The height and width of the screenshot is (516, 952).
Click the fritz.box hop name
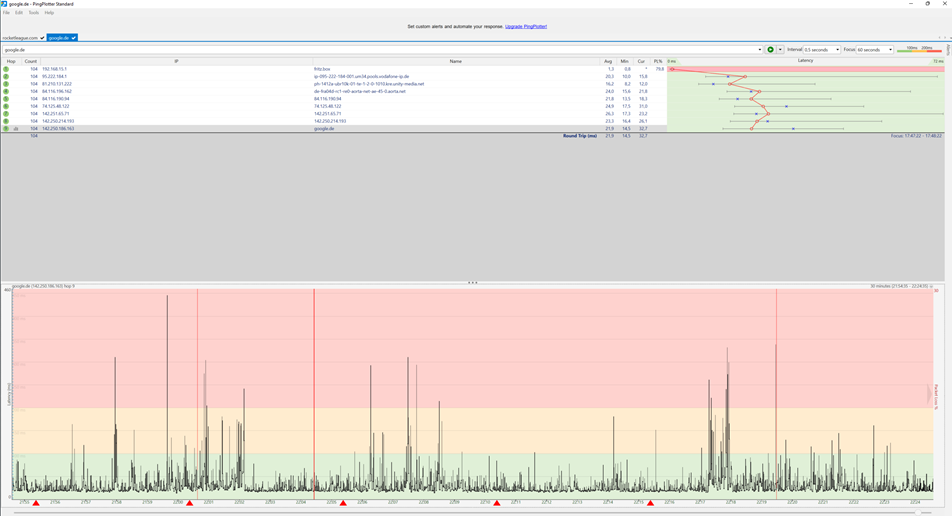322,69
